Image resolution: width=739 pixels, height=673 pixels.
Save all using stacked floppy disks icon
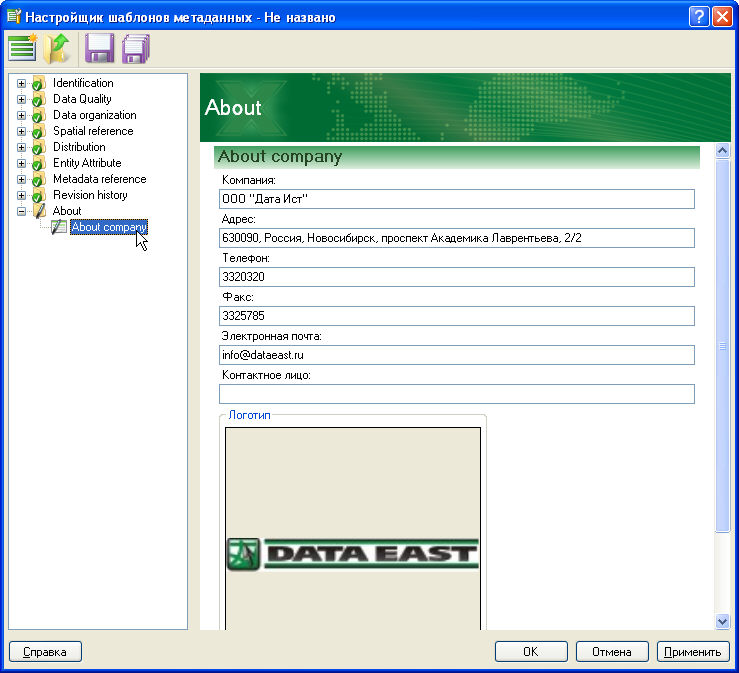point(136,49)
